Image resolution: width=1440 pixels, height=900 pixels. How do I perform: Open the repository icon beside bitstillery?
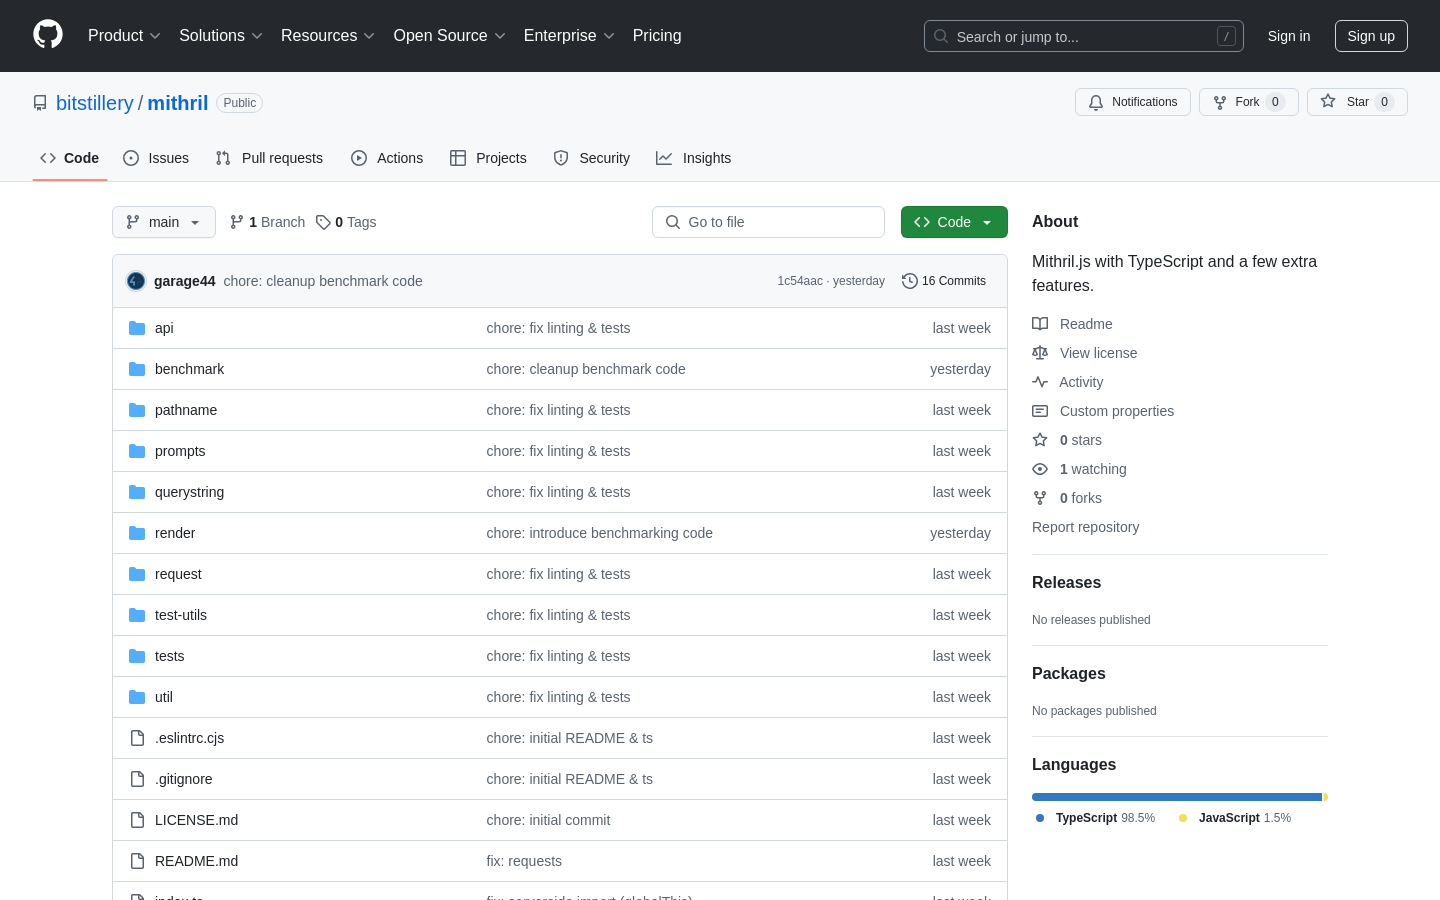[40, 103]
